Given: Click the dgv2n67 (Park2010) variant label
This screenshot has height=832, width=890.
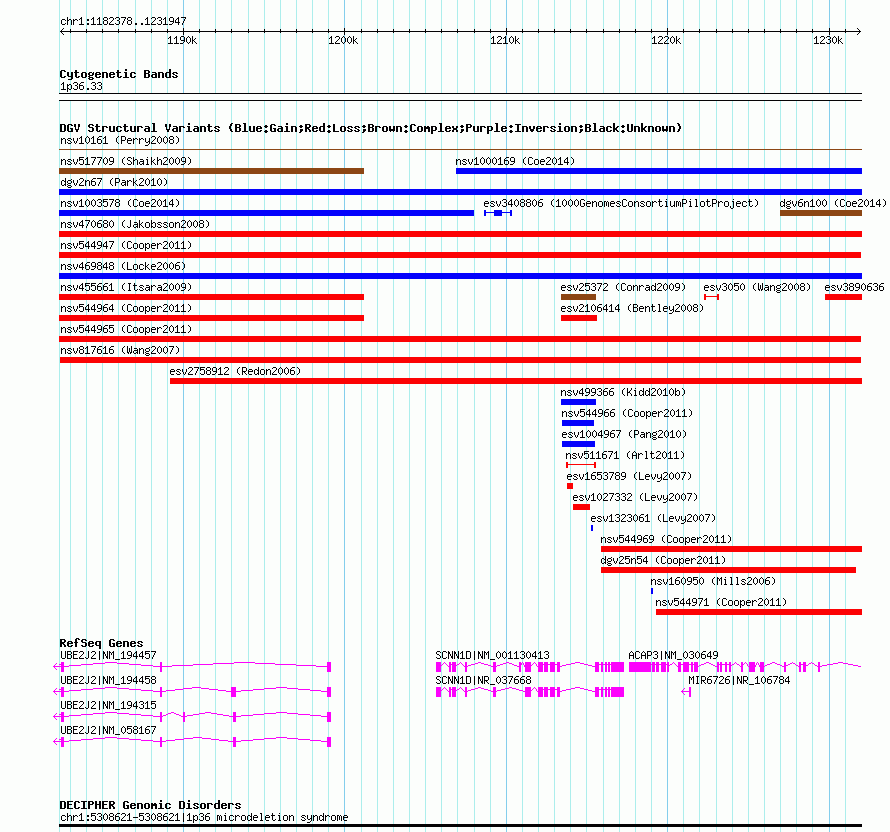Looking at the screenshot, I should 114,182.
